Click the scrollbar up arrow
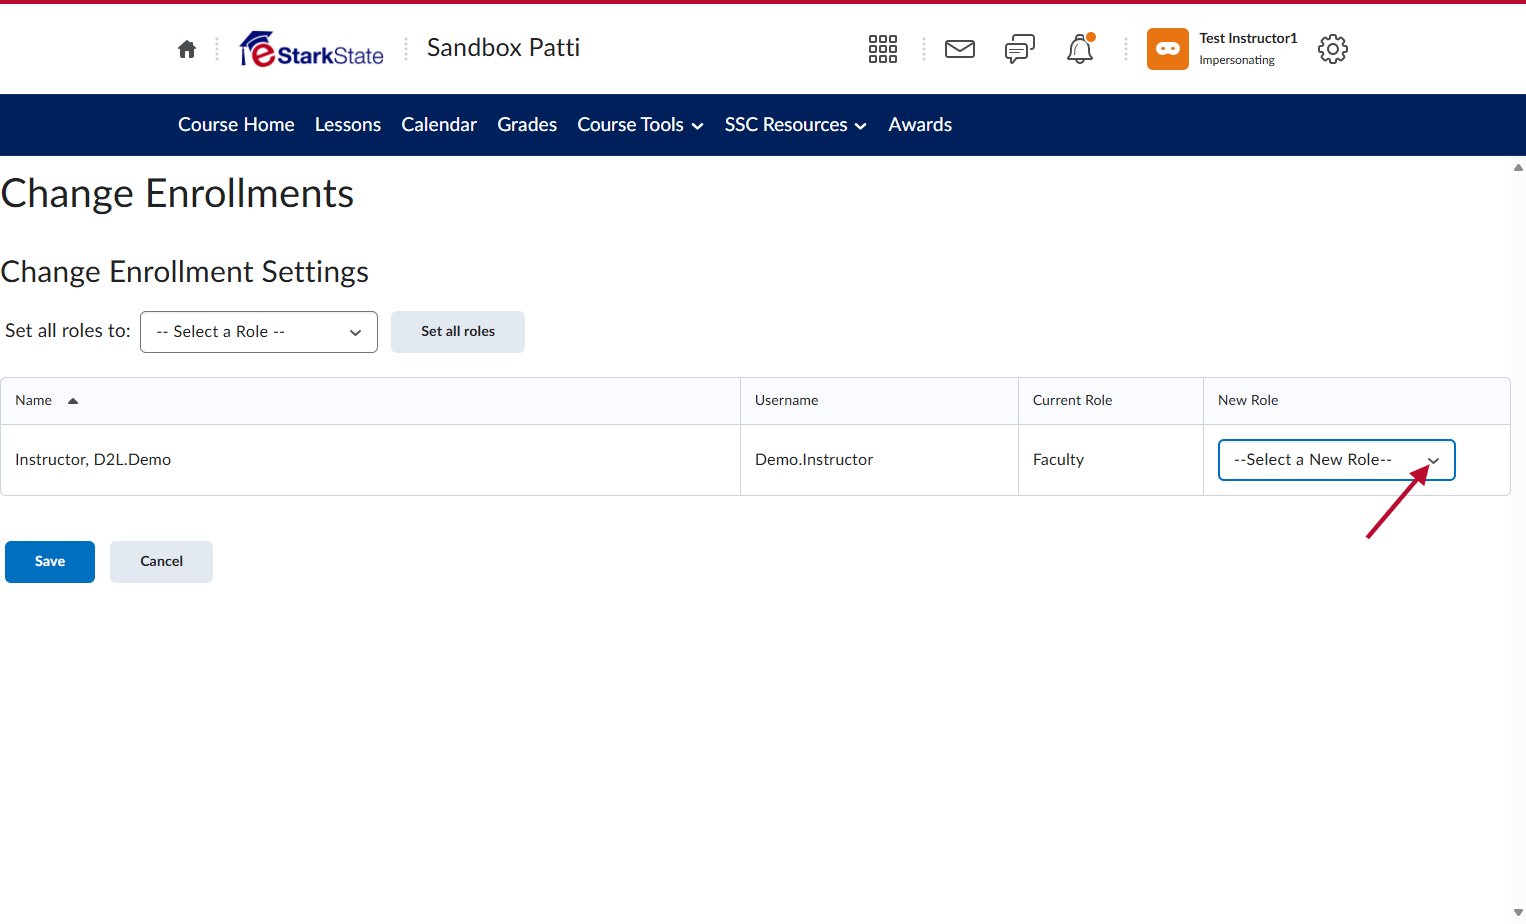 (1518, 168)
